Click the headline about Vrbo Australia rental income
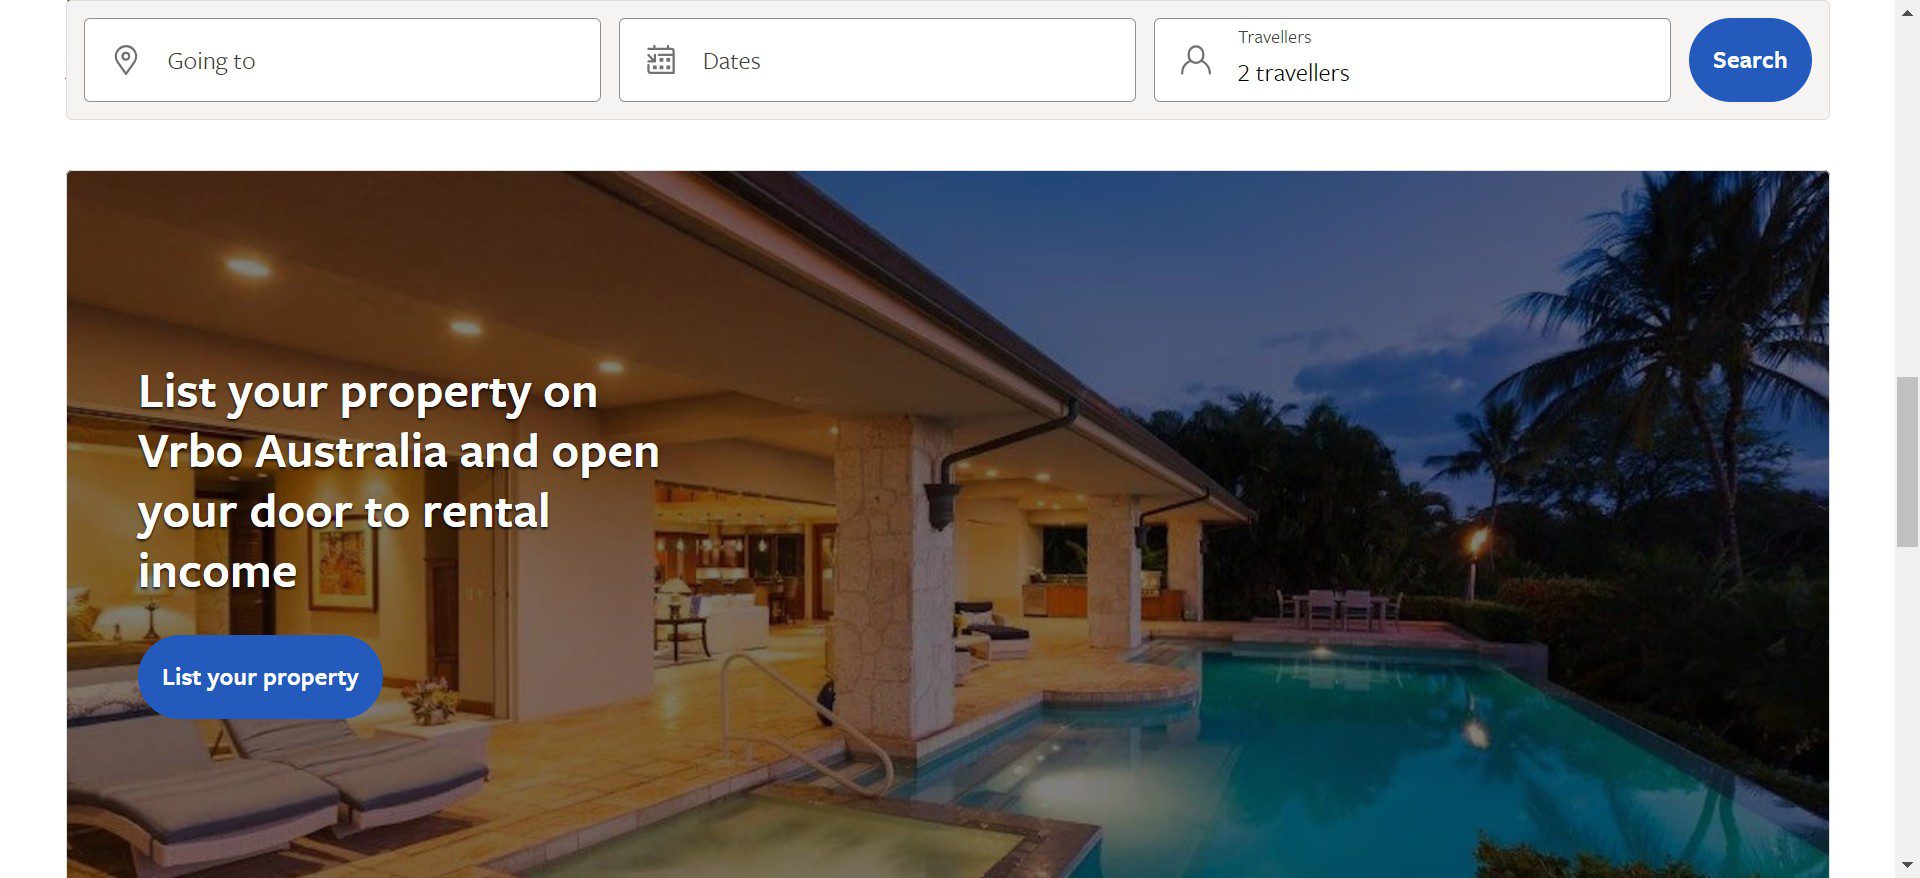This screenshot has height=878, width=1920. 399,481
